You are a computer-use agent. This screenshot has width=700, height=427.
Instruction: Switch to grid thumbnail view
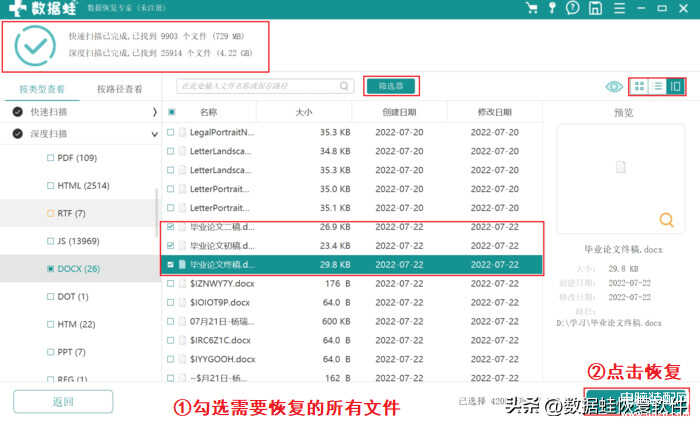[639, 86]
